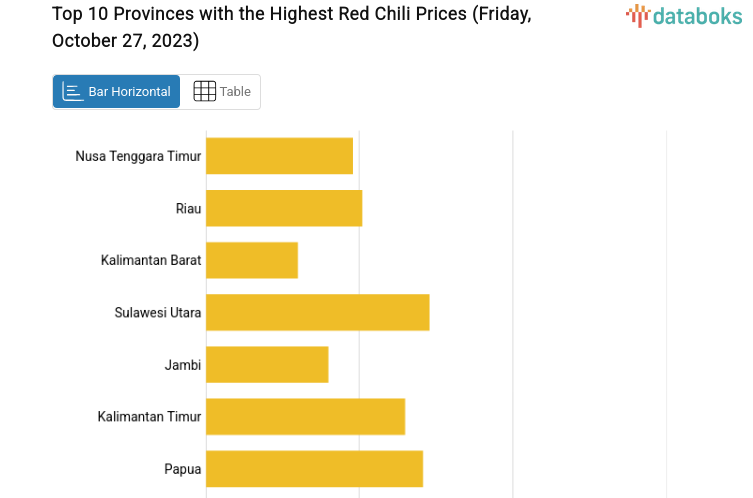
Task: Select the Papua price bar
Action: (314, 468)
